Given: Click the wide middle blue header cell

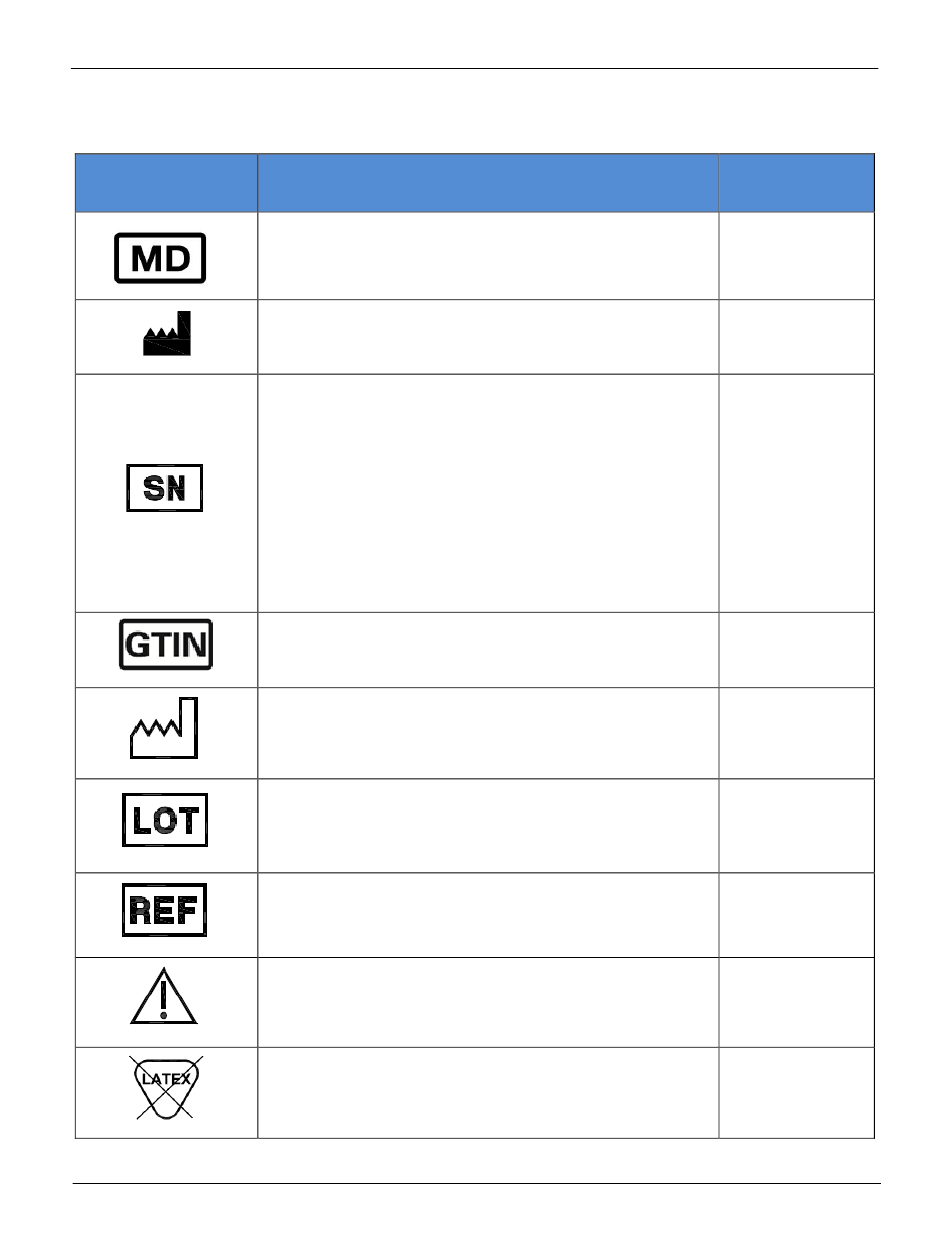Looking at the screenshot, I should pyautogui.click(x=488, y=182).
